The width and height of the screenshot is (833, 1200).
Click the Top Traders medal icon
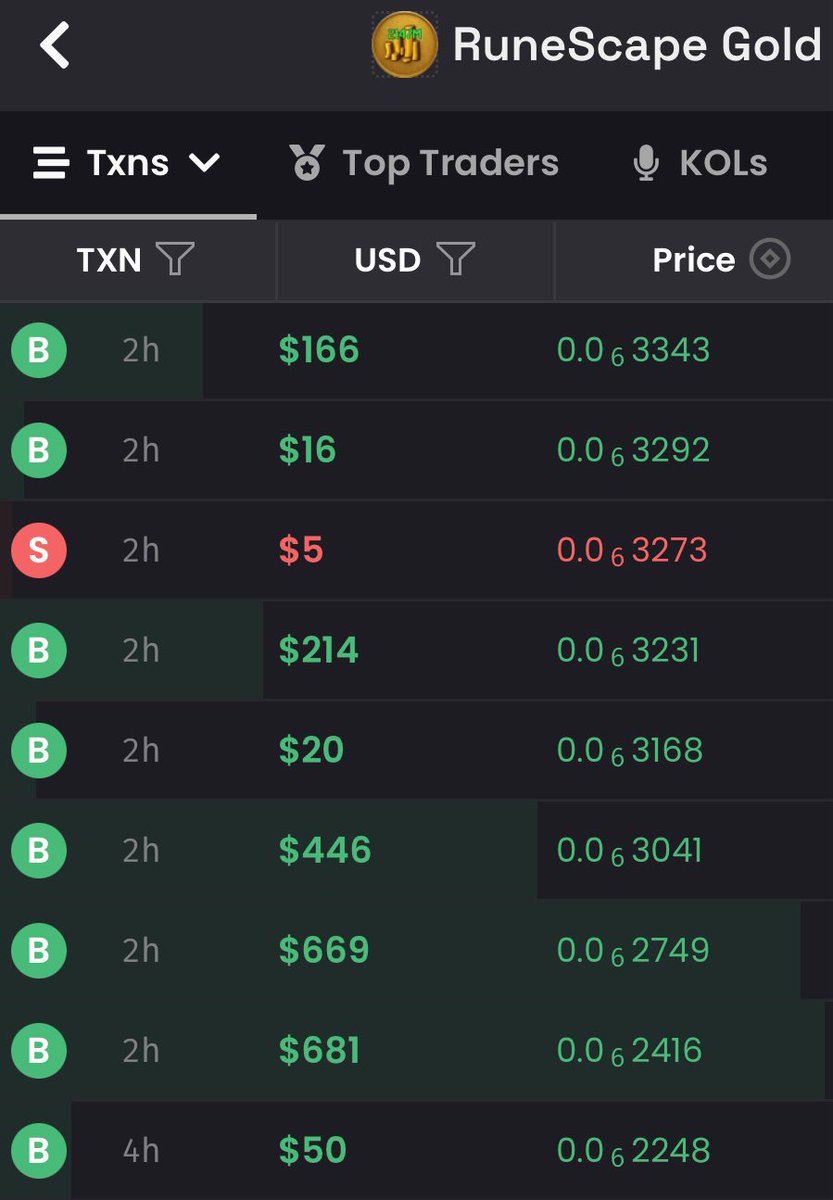click(x=308, y=163)
